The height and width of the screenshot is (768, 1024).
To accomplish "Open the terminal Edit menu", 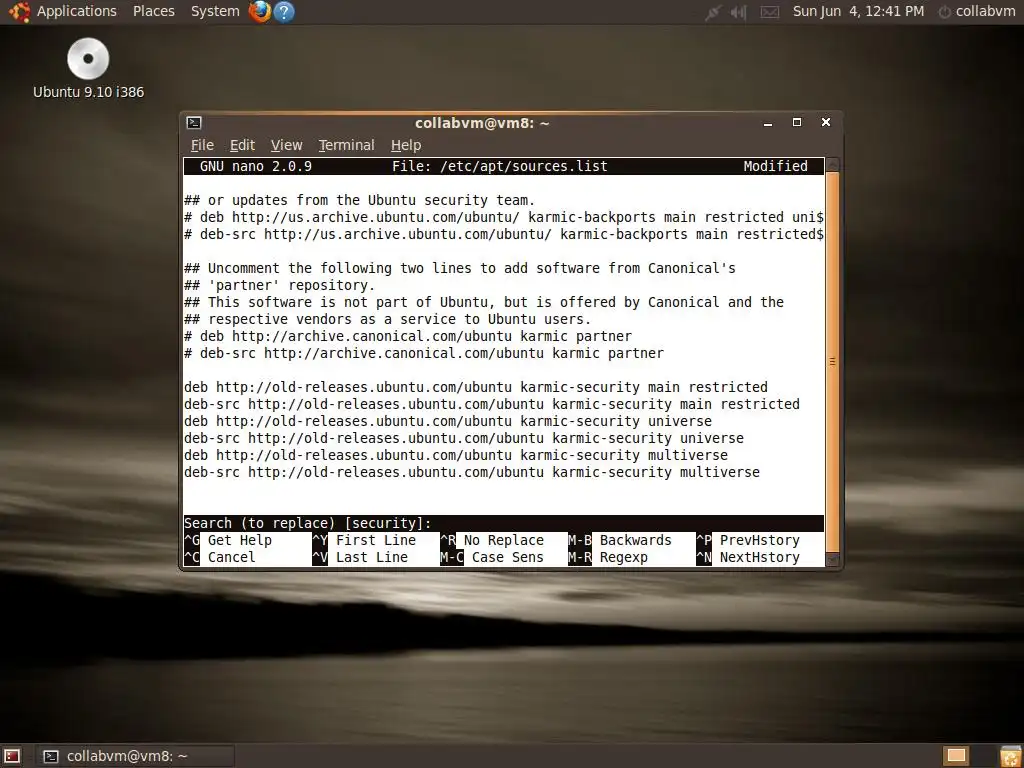I will [242, 145].
